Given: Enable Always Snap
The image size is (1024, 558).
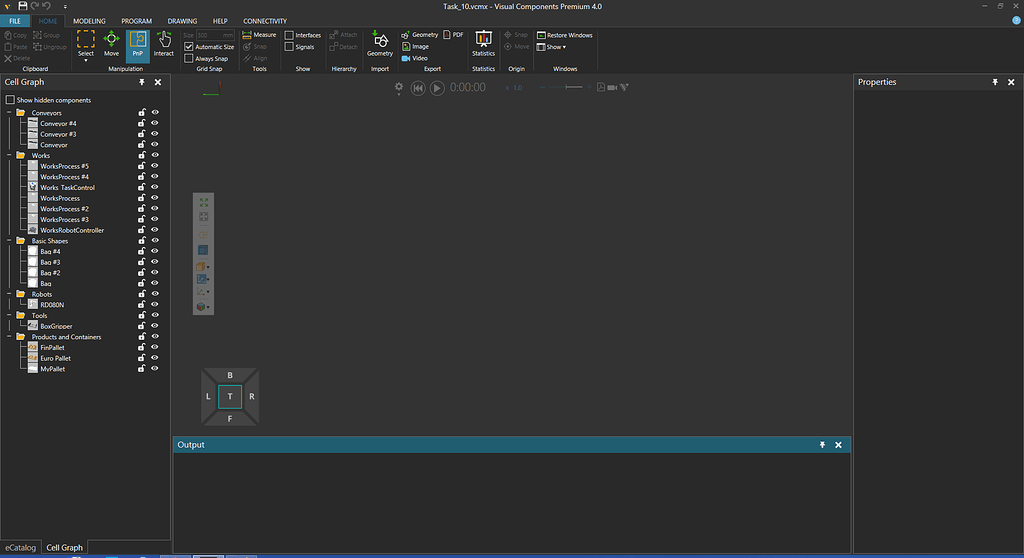Looking at the screenshot, I should [189, 58].
